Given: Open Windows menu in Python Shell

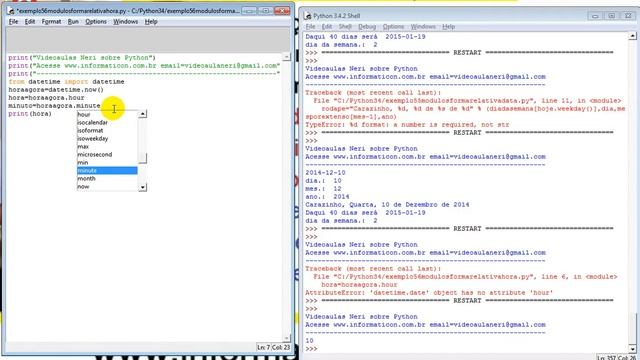Looking at the screenshot, I should coord(423,27).
